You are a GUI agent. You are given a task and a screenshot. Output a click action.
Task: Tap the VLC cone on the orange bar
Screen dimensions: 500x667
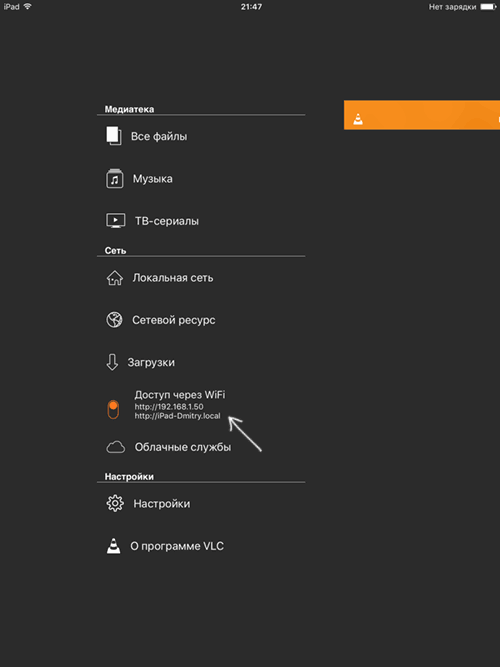click(358, 119)
